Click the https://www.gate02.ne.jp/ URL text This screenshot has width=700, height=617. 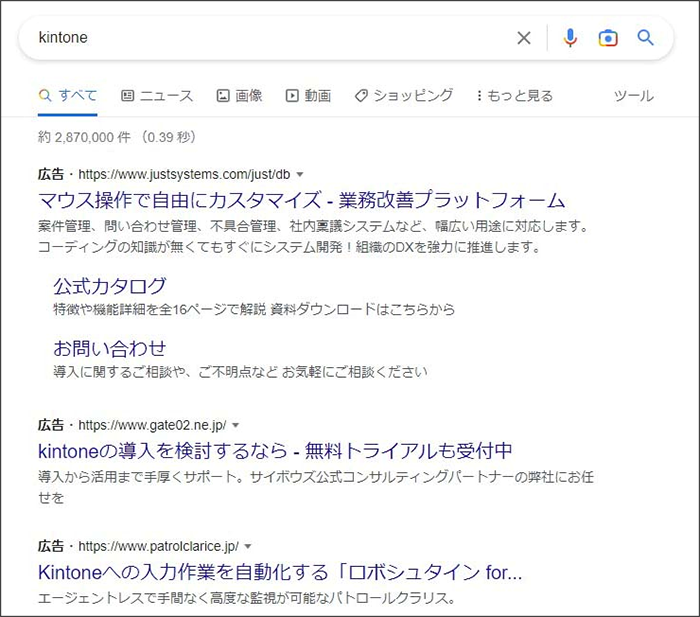point(152,425)
